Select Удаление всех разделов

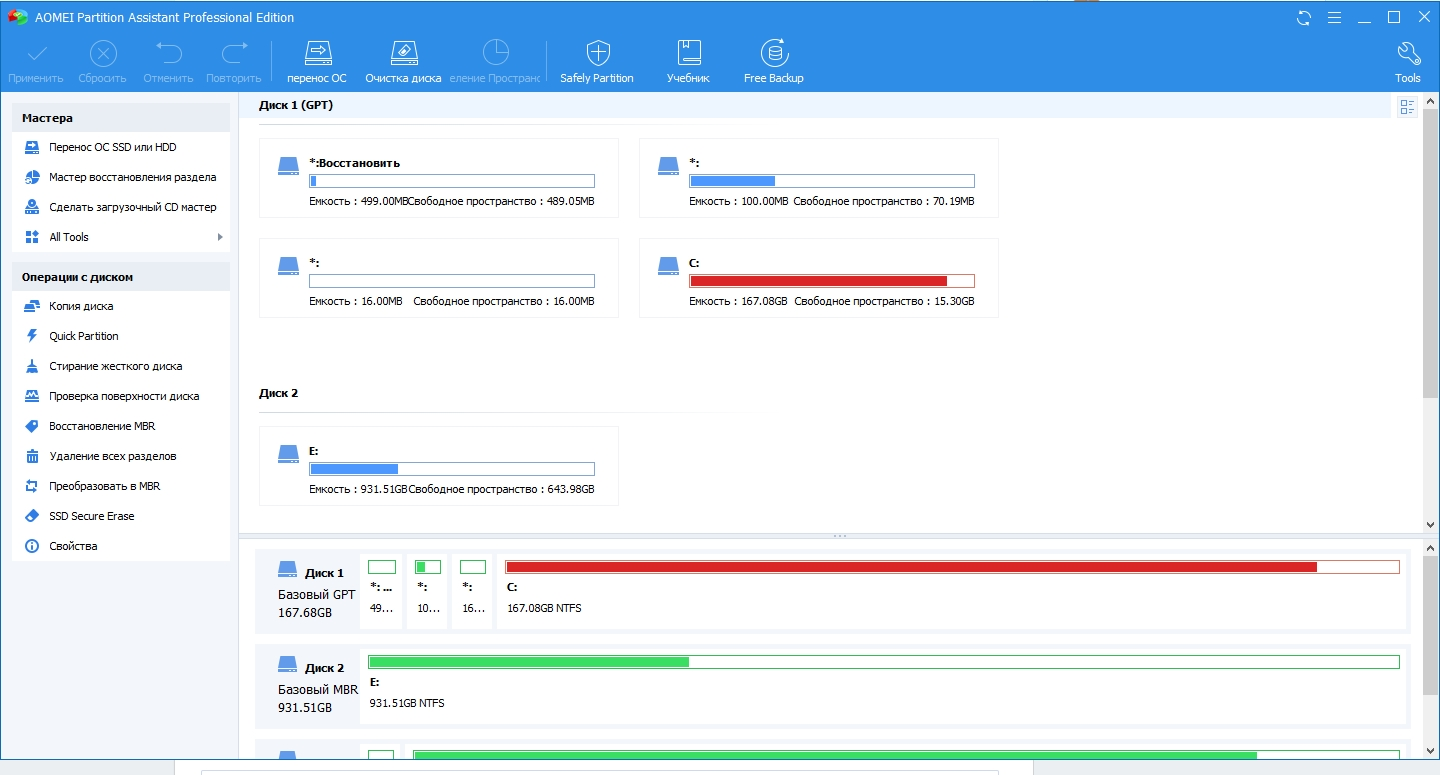click(120, 456)
